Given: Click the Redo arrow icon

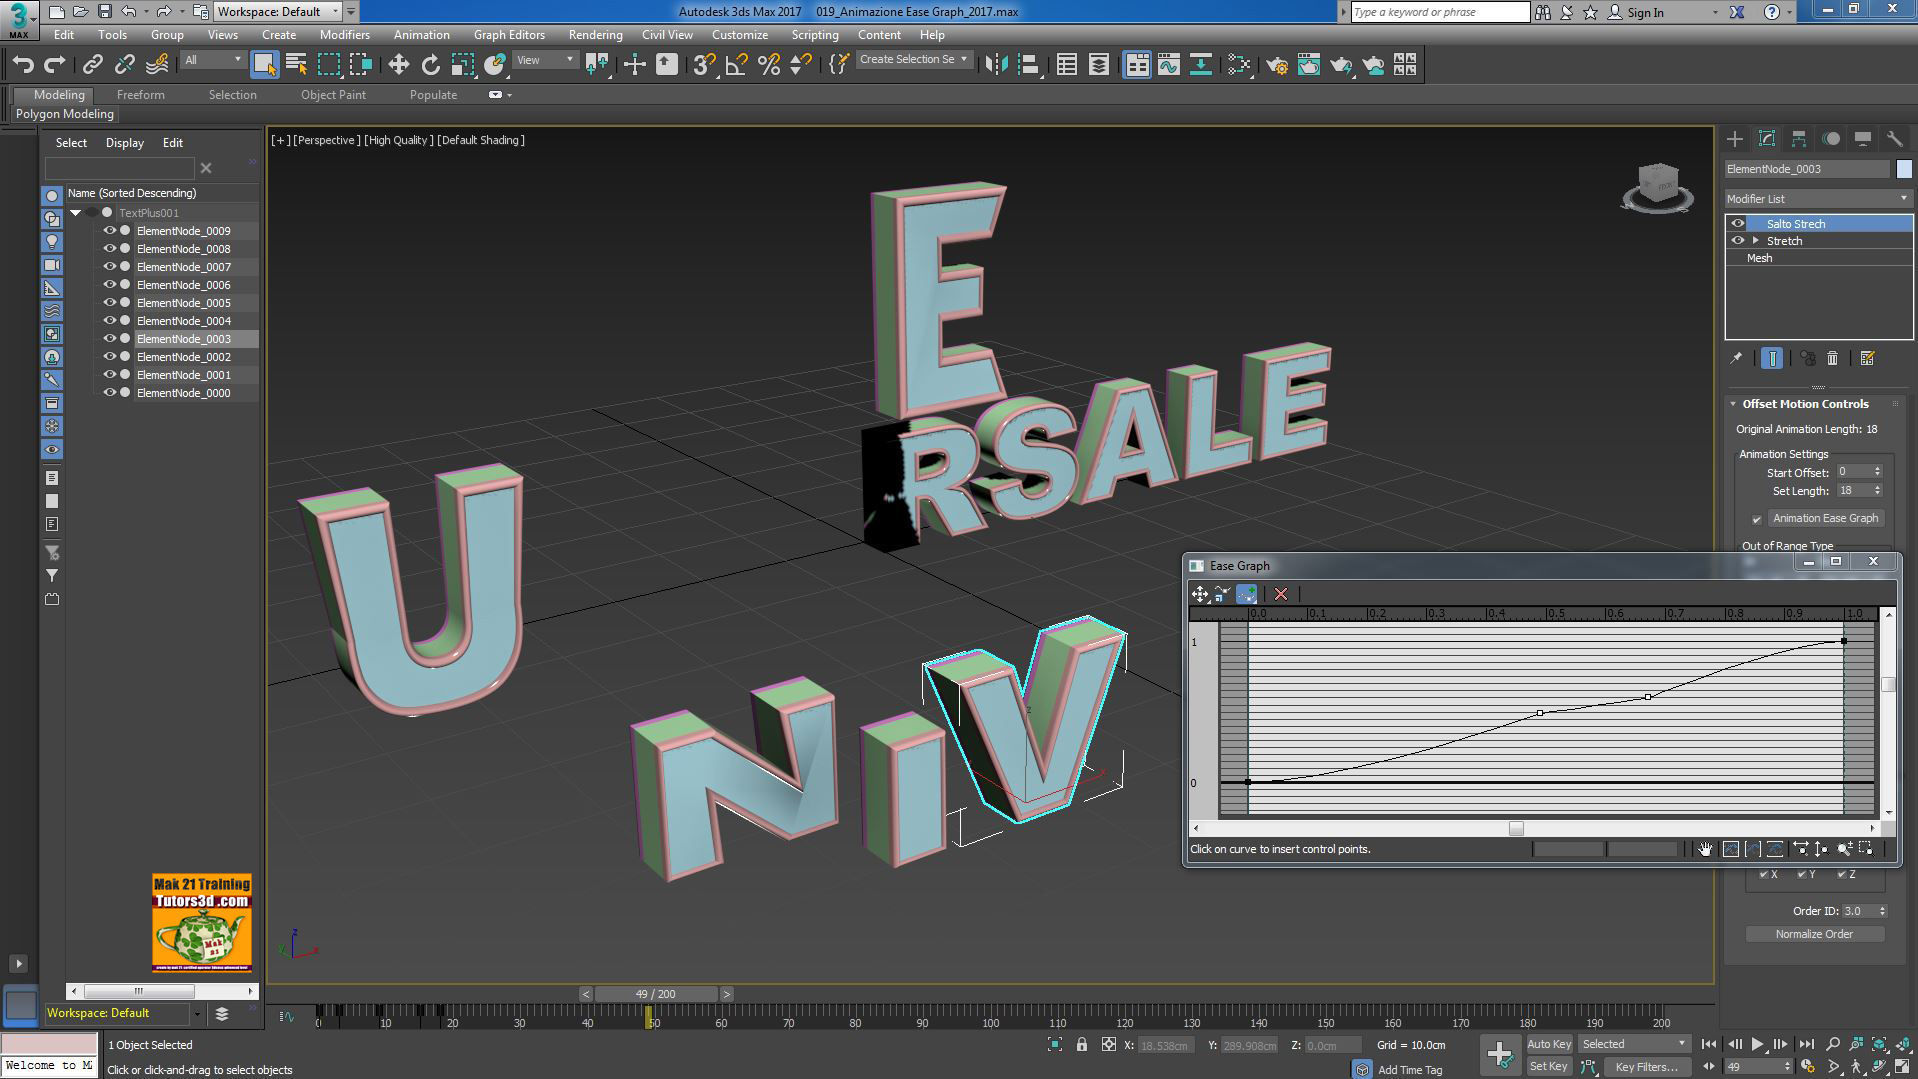Looking at the screenshot, I should tap(55, 65).
